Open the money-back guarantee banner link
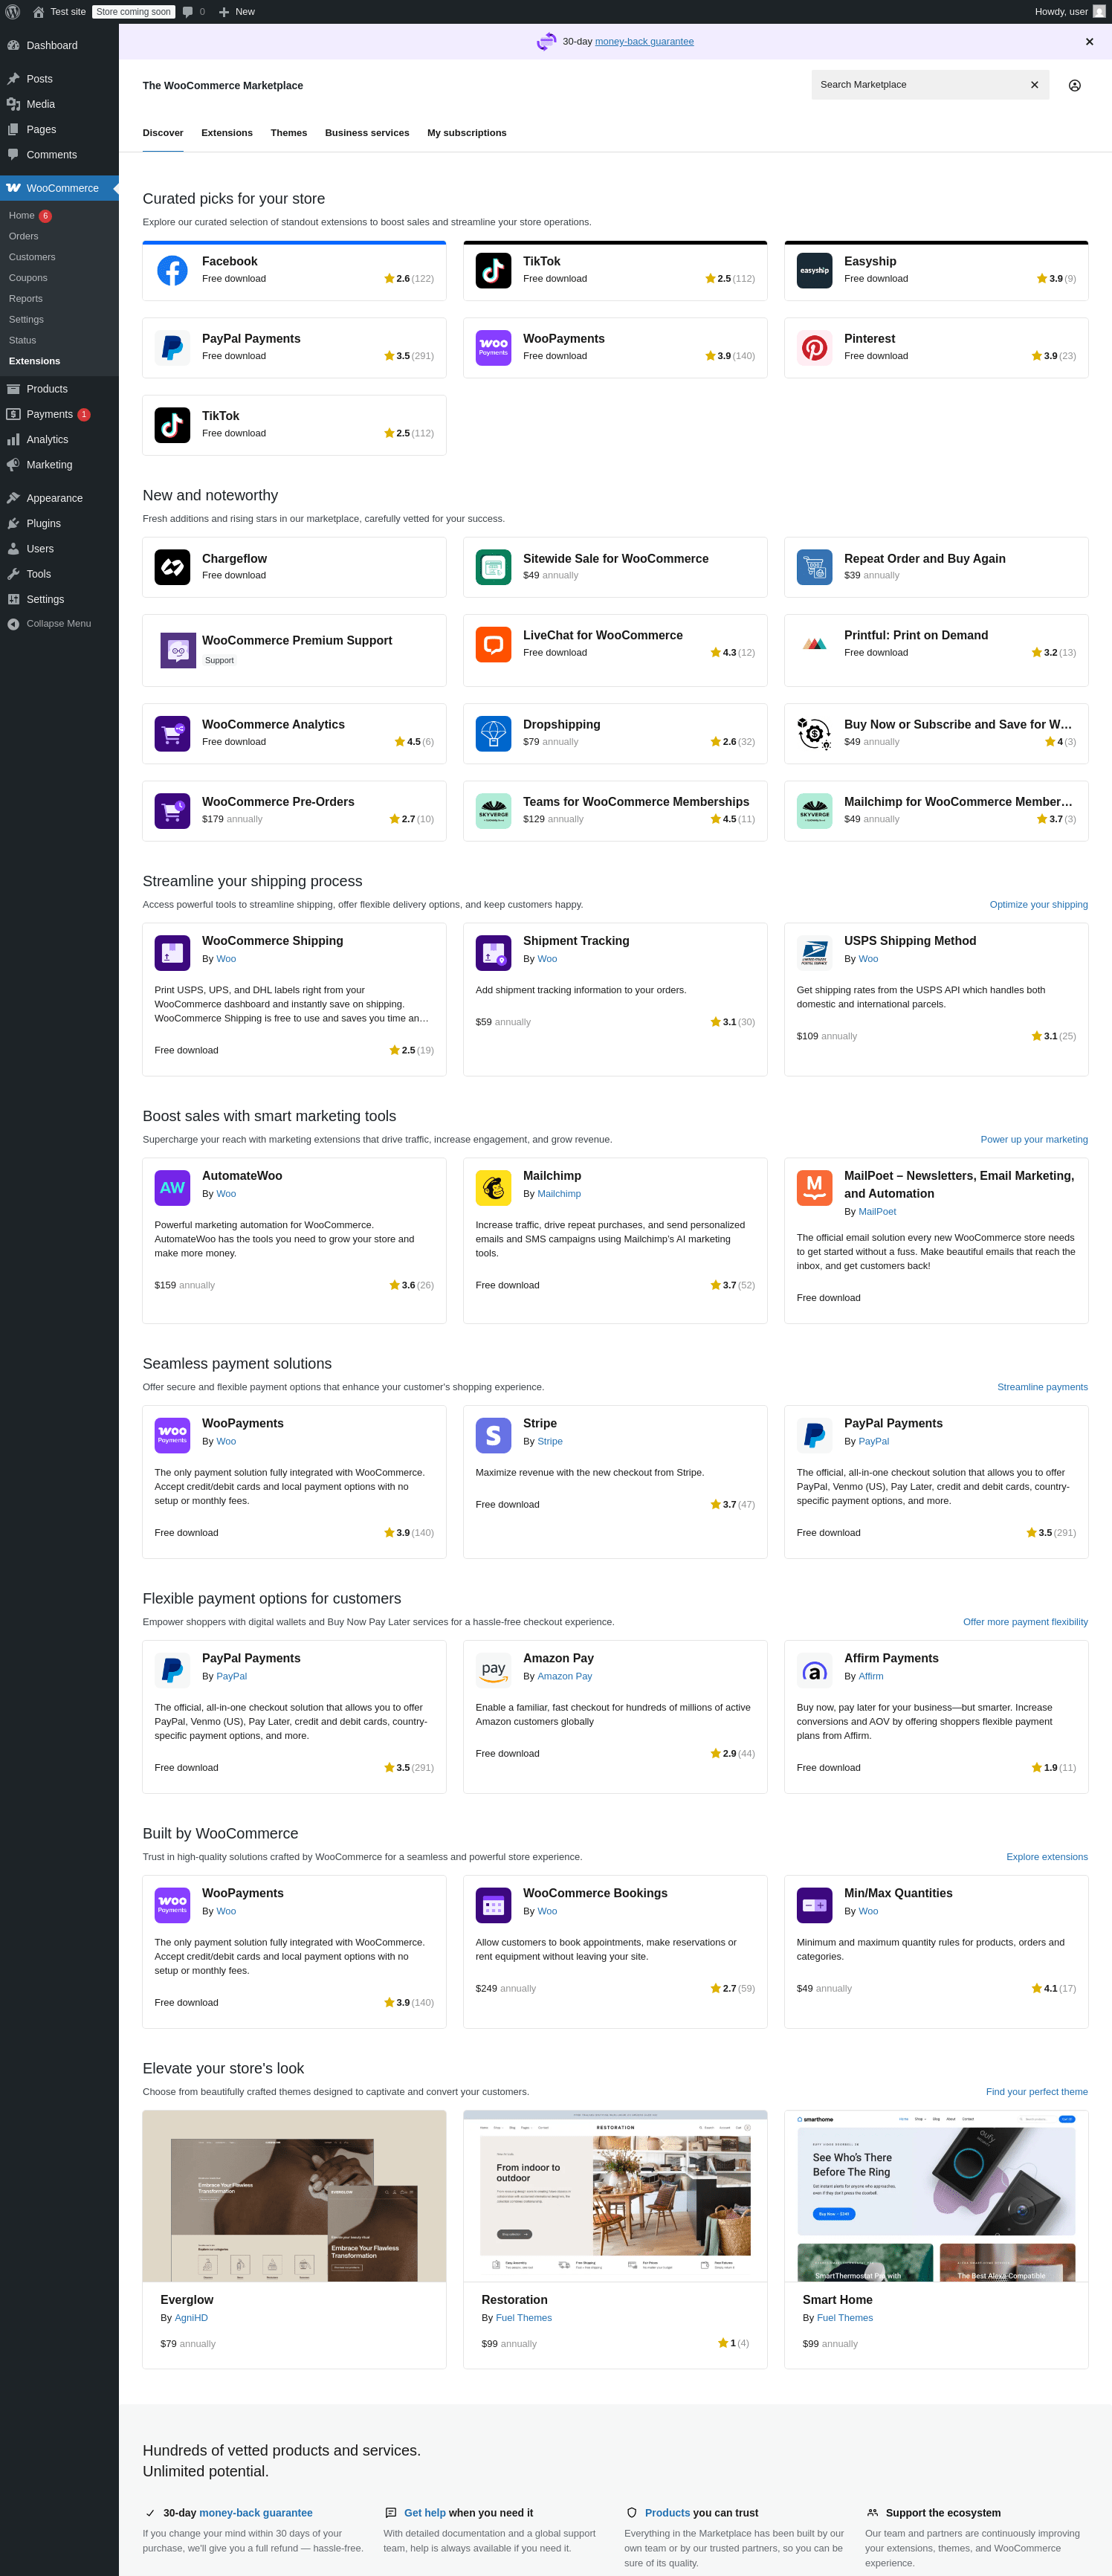This screenshot has height=2576, width=1112. point(644,42)
